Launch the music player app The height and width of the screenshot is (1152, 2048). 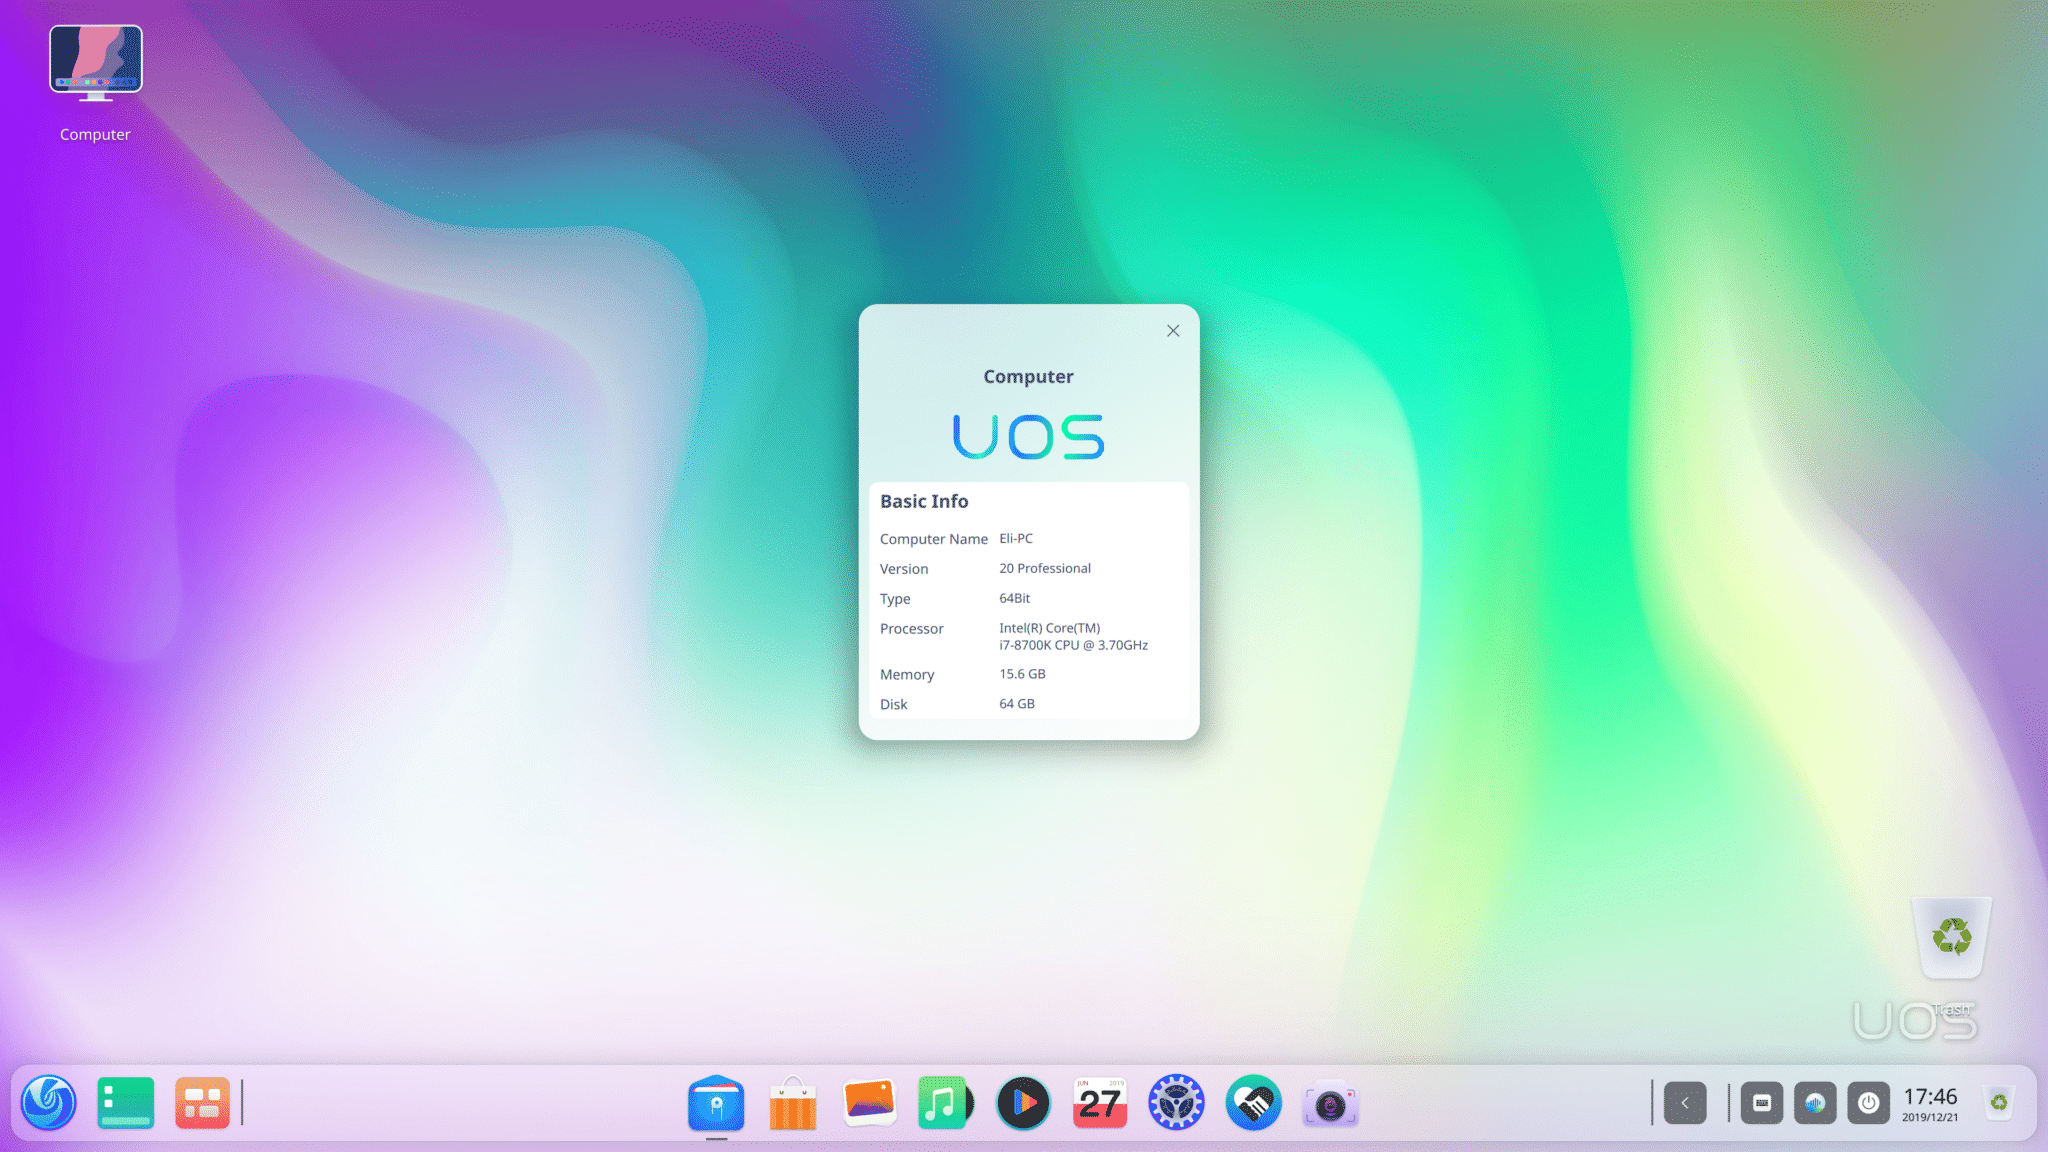(945, 1101)
